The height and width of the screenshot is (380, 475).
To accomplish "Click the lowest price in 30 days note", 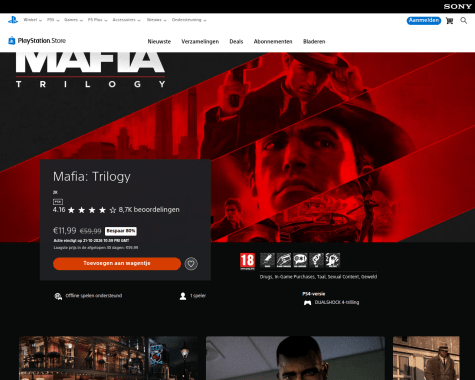I will tap(96, 248).
